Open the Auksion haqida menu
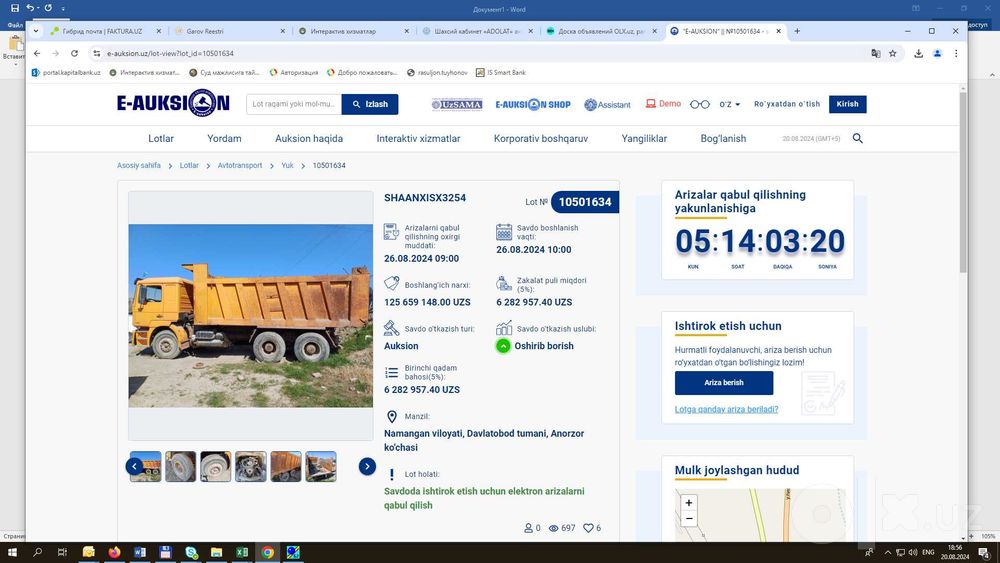Image resolution: width=1000 pixels, height=563 pixels. pyautogui.click(x=309, y=138)
